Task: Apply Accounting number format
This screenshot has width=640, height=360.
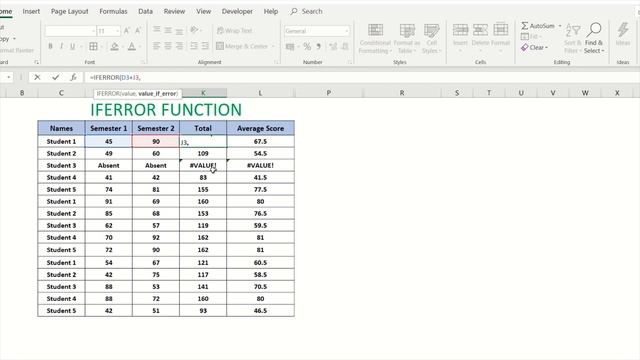Action: tap(290, 47)
